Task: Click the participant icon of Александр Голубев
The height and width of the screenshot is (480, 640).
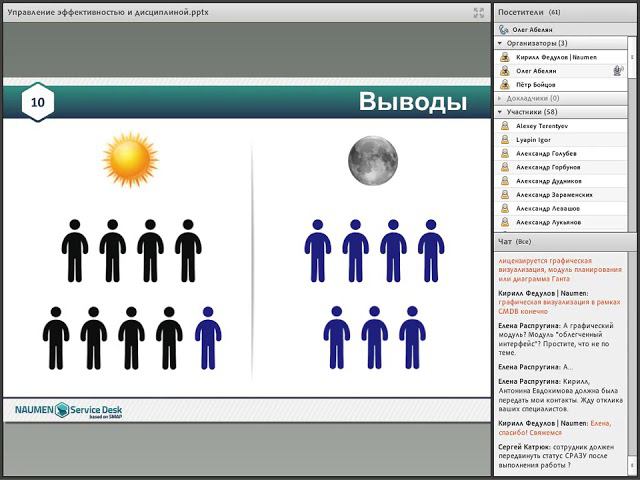Action: coord(505,153)
